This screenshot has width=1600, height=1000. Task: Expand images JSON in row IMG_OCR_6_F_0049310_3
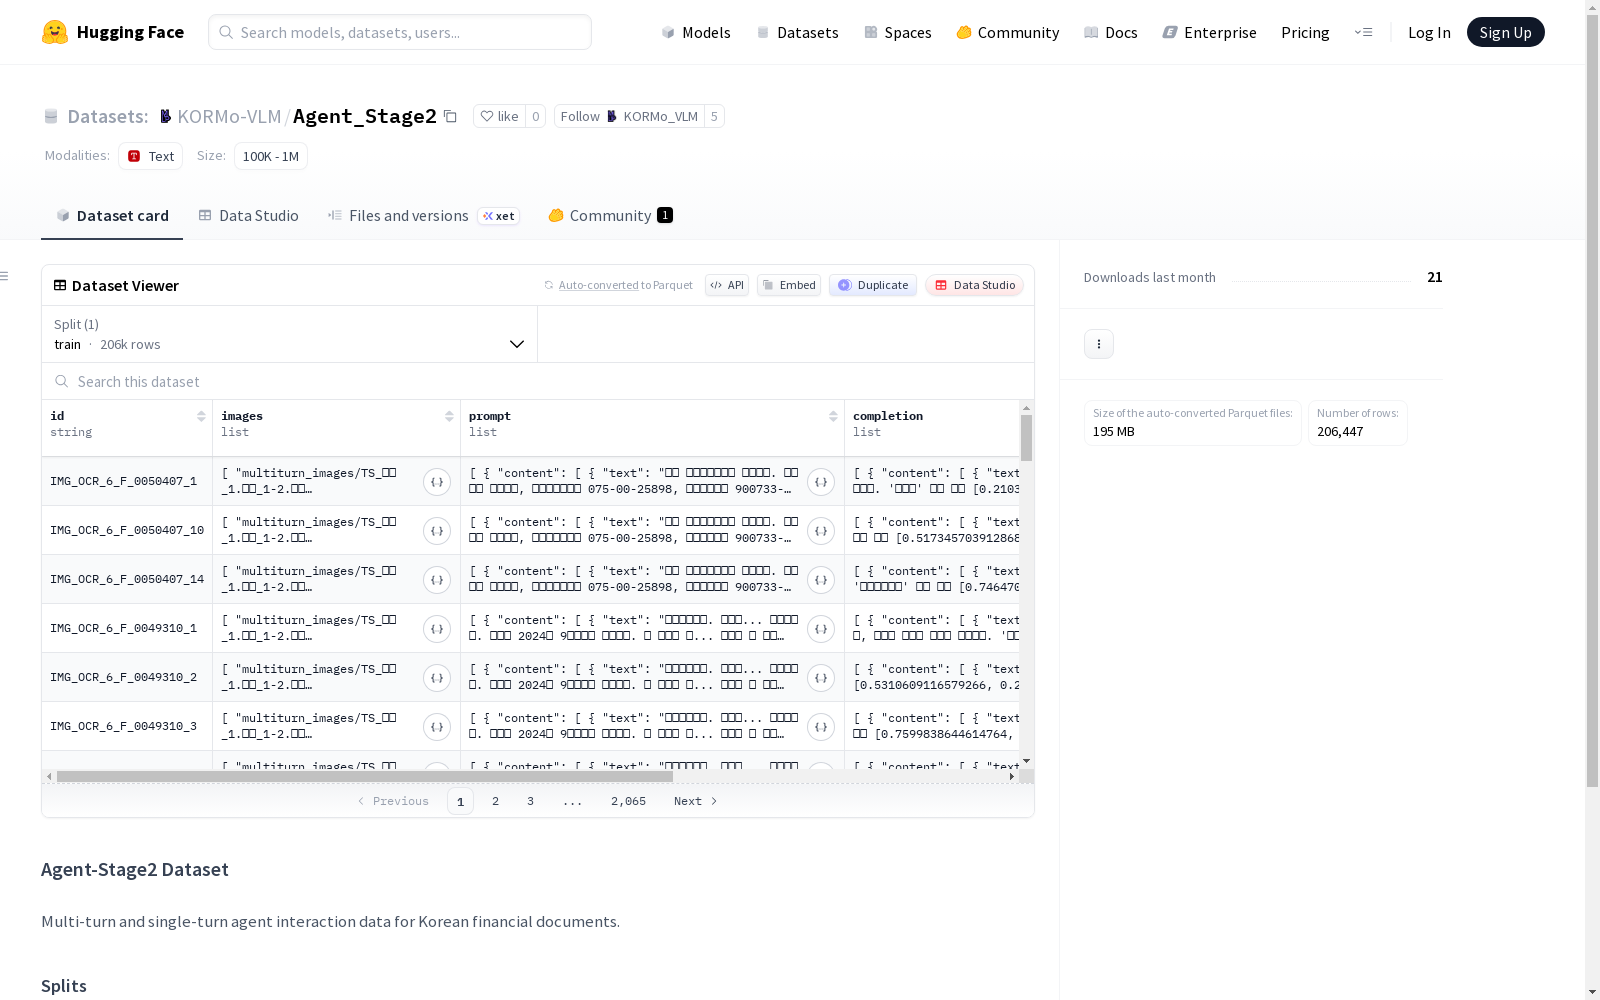437,727
